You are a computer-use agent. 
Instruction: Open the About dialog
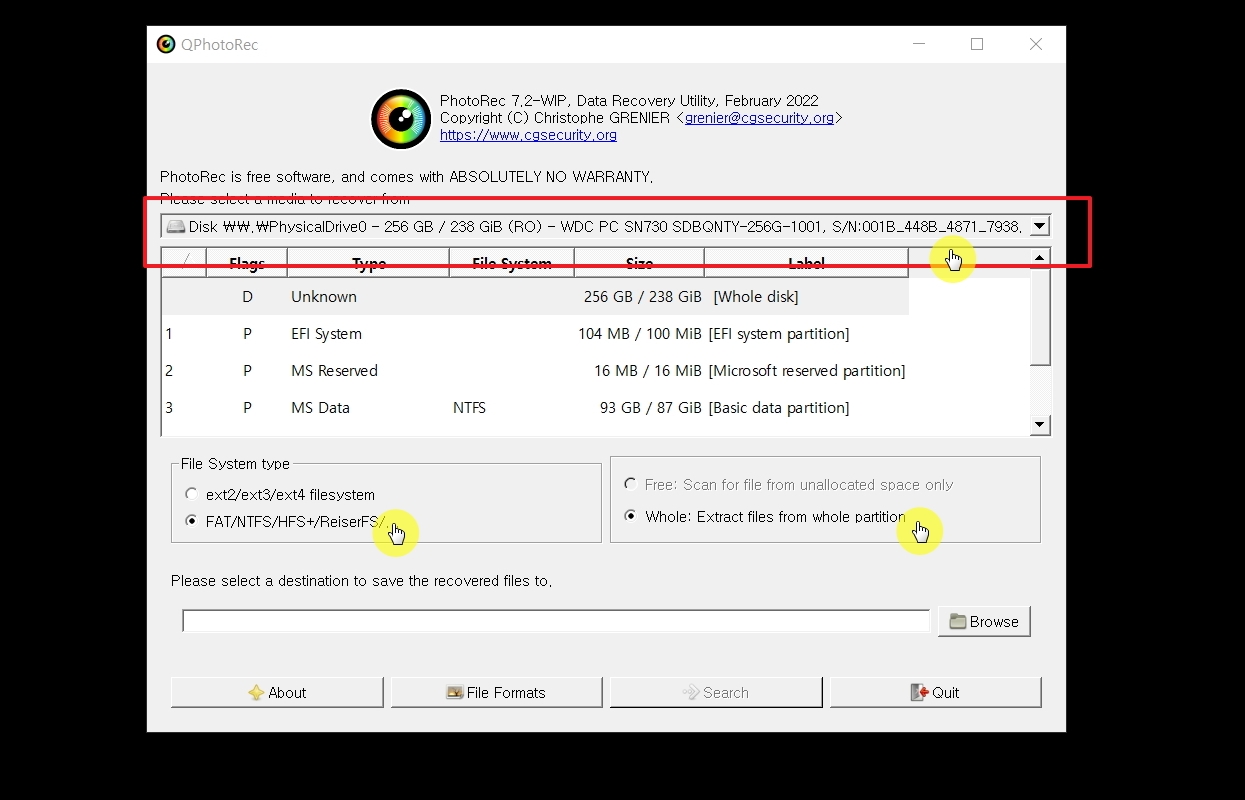[x=277, y=692]
